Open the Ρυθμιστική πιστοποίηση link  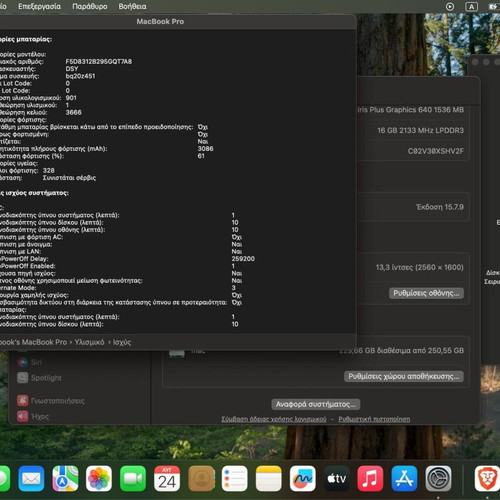tap(374, 419)
